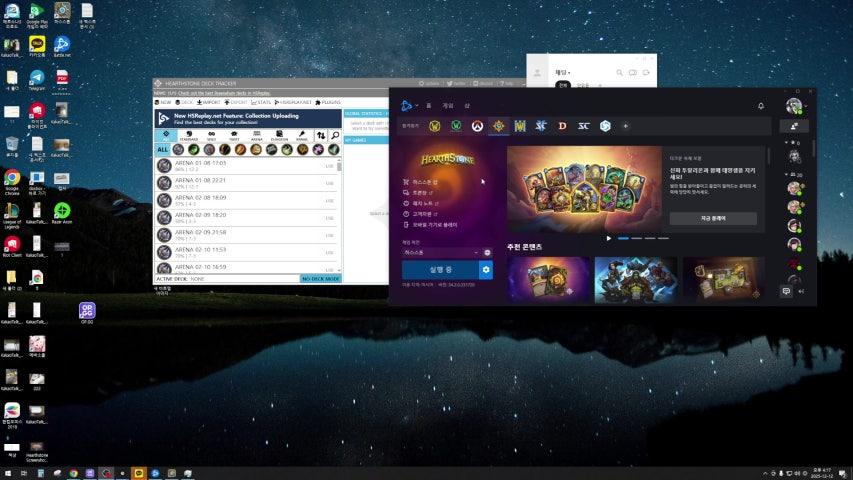Select the StarCraft Remastered game icon

point(583,126)
